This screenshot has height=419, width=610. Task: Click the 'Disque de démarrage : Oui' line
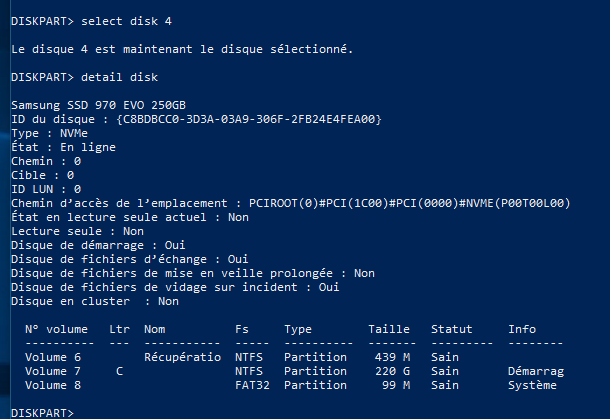coord(98,245)
